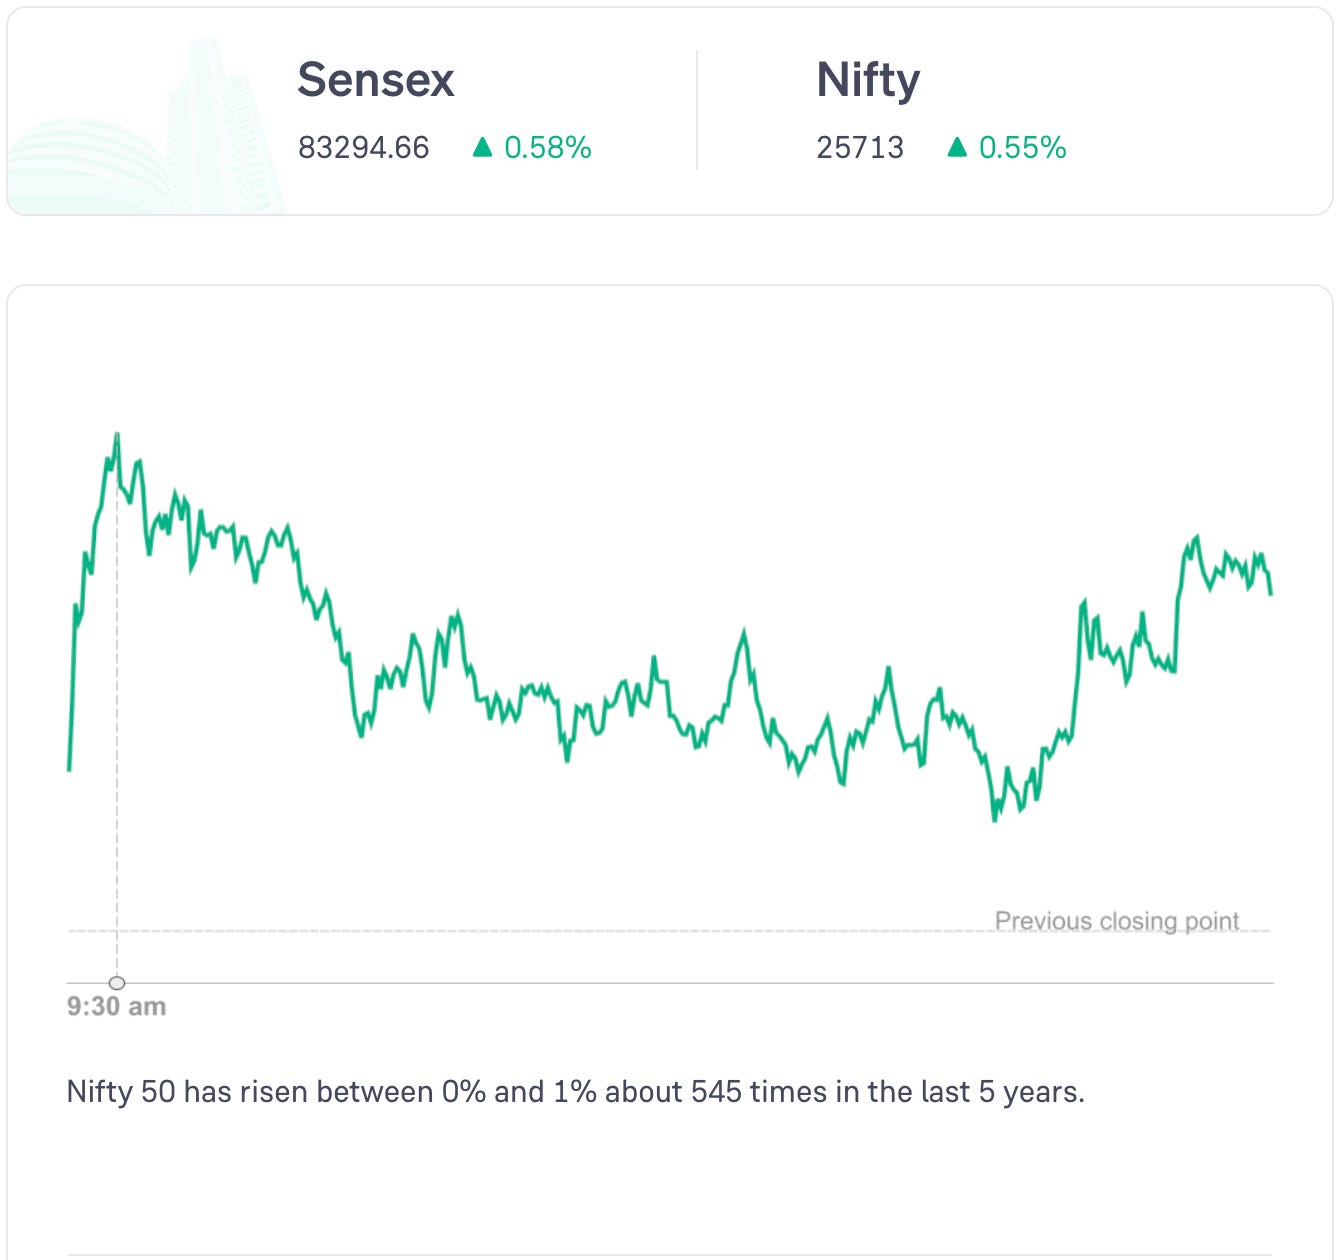Click the starting point of the green chart line
This screenshot has width=1342, height=1260.
pyautogui.click(x=69, y=769)
